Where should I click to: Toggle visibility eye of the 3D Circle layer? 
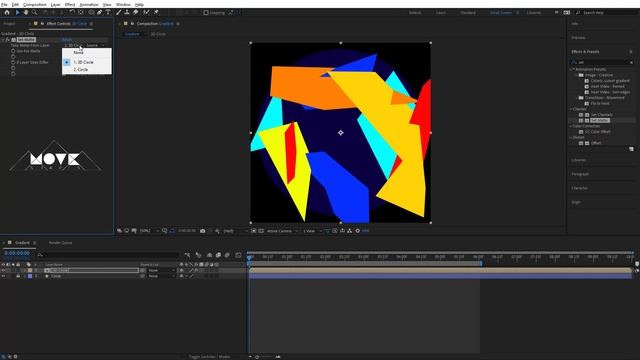3,270
